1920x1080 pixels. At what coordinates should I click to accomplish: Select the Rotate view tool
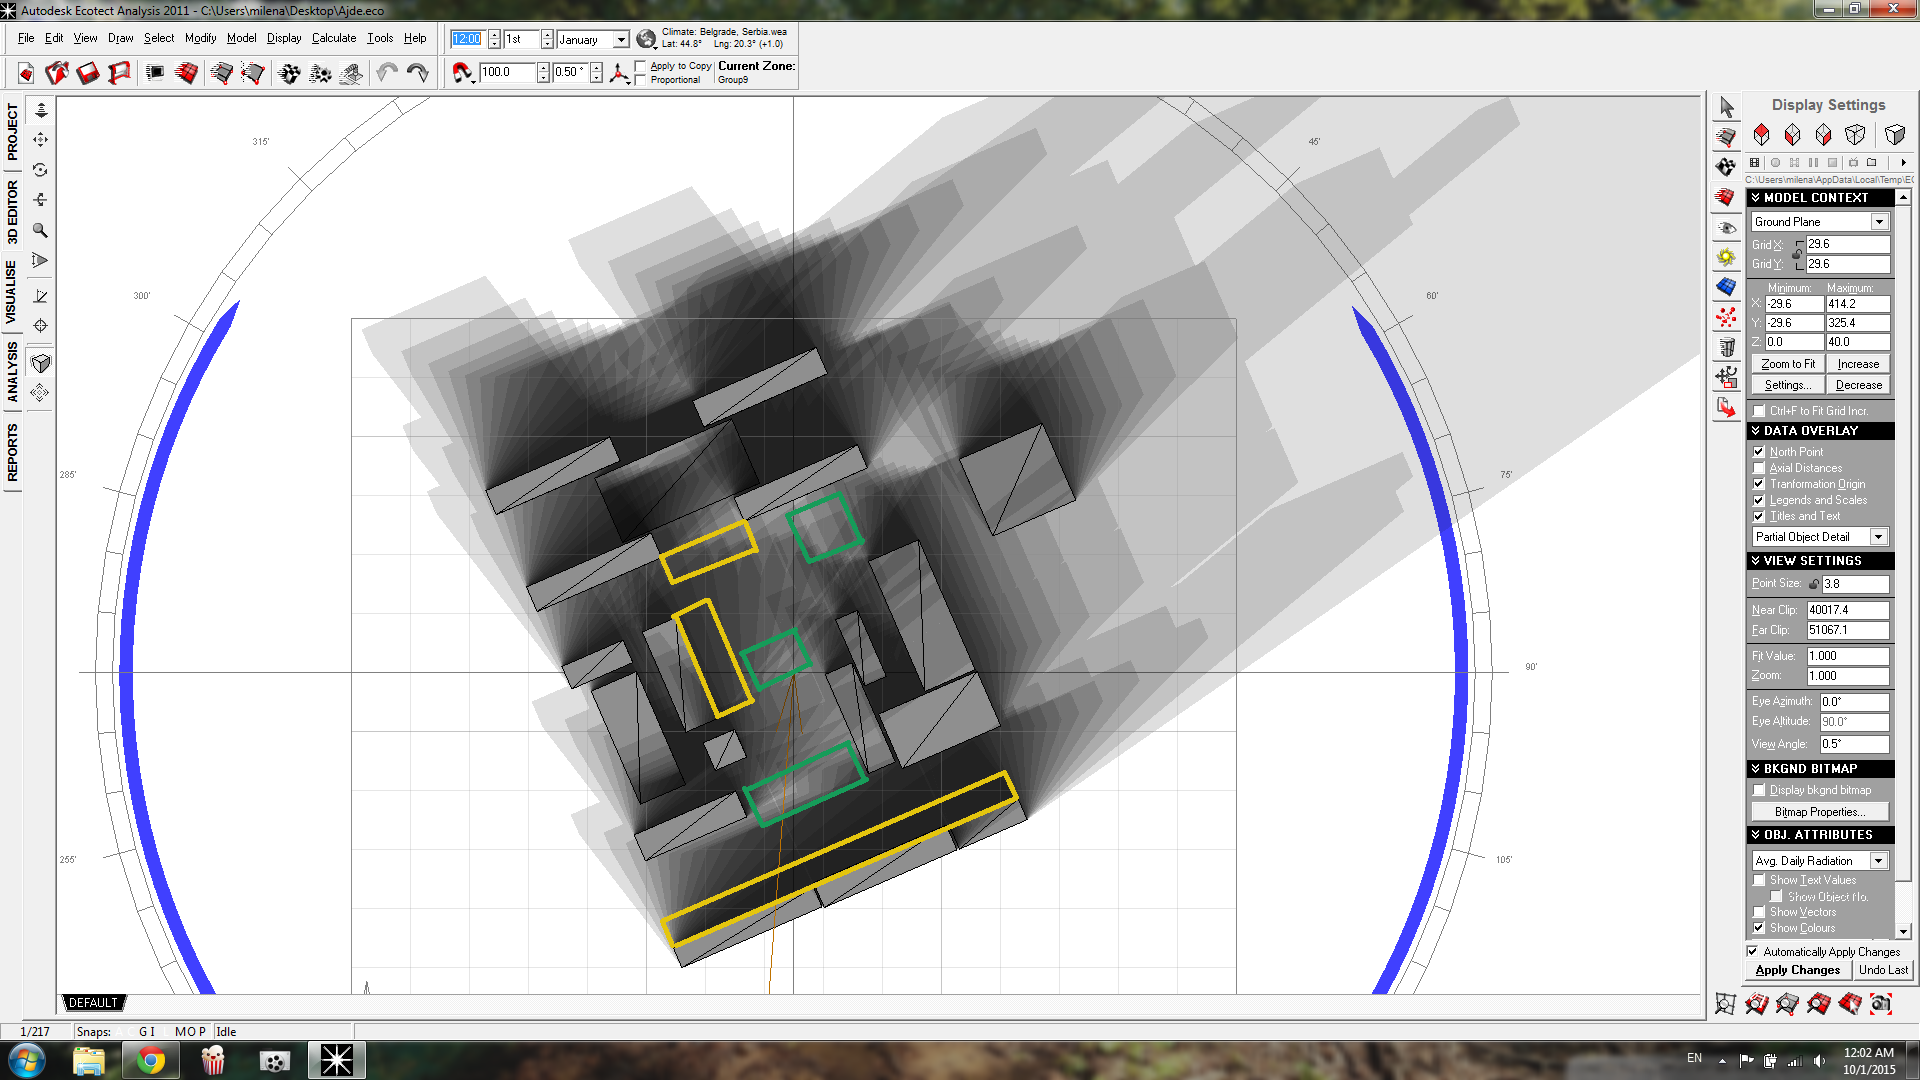coord(40,170)
